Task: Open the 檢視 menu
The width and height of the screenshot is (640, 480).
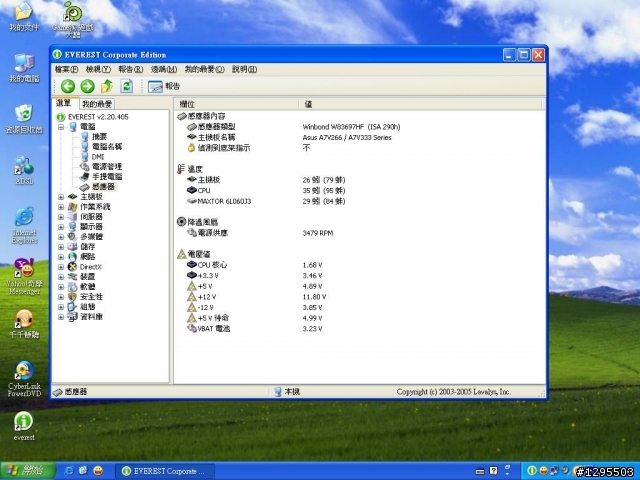Action: coord(98,69)
